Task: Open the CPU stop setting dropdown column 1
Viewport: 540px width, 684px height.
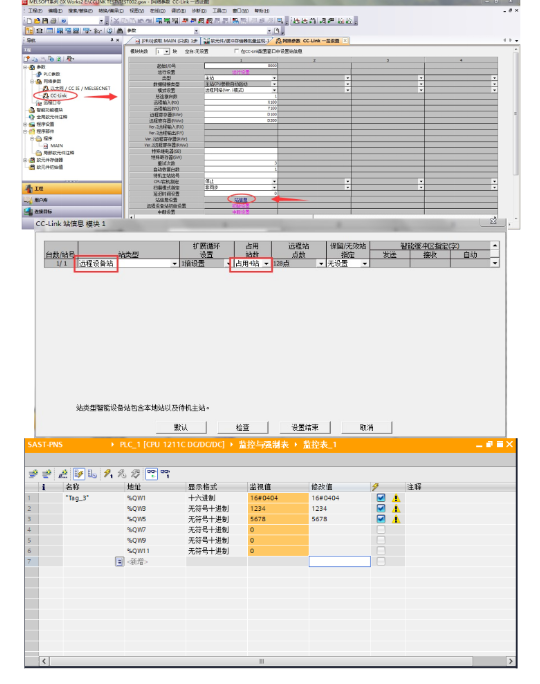Action: pos(274,181)
